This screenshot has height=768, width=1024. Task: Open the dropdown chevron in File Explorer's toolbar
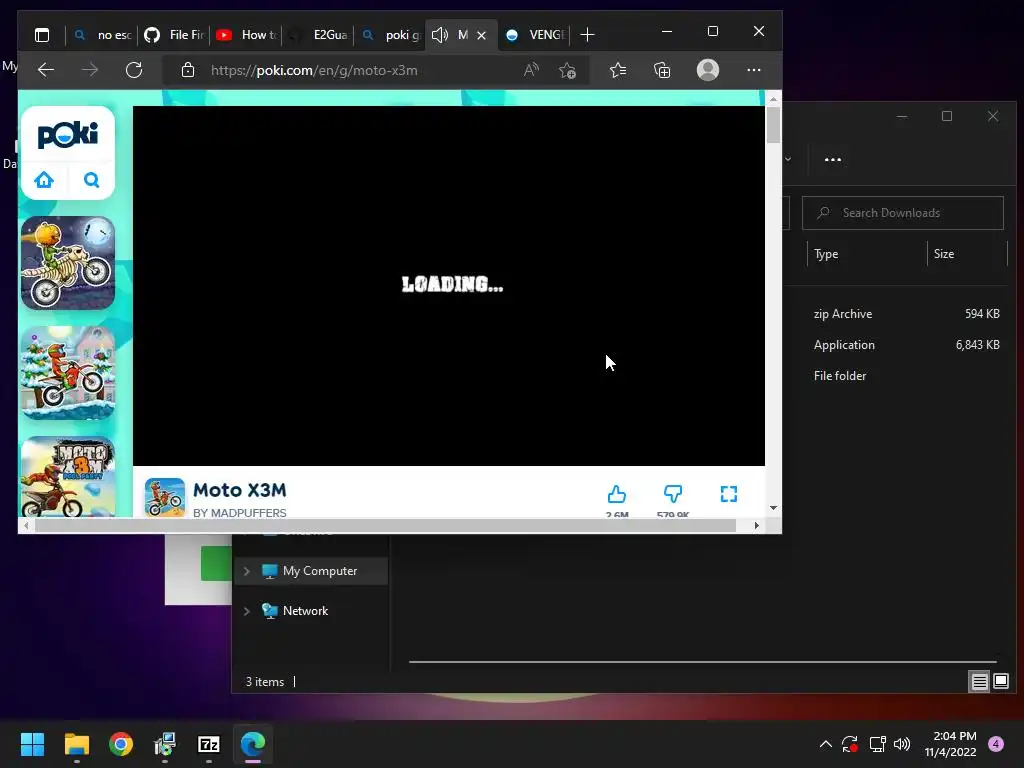coord(788,159)
